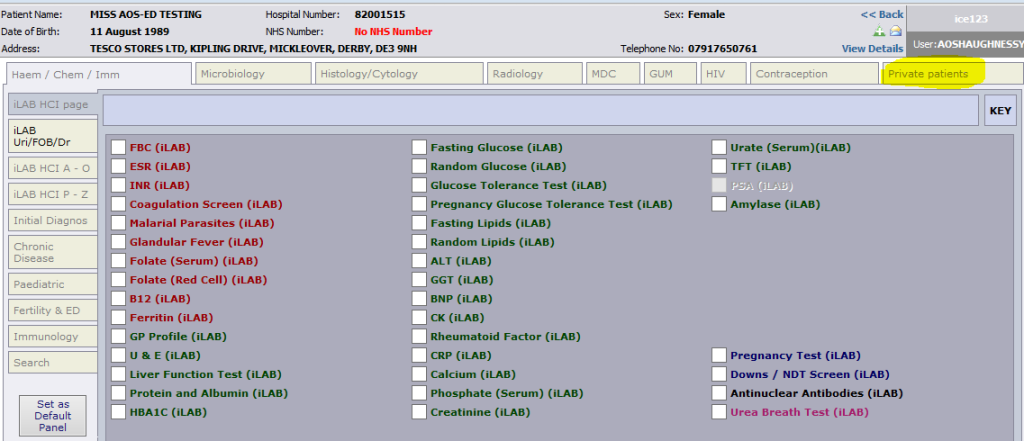Go back using the << Back link
The width and height of the screenshot is (1024, 441).
tap(882, 14)
